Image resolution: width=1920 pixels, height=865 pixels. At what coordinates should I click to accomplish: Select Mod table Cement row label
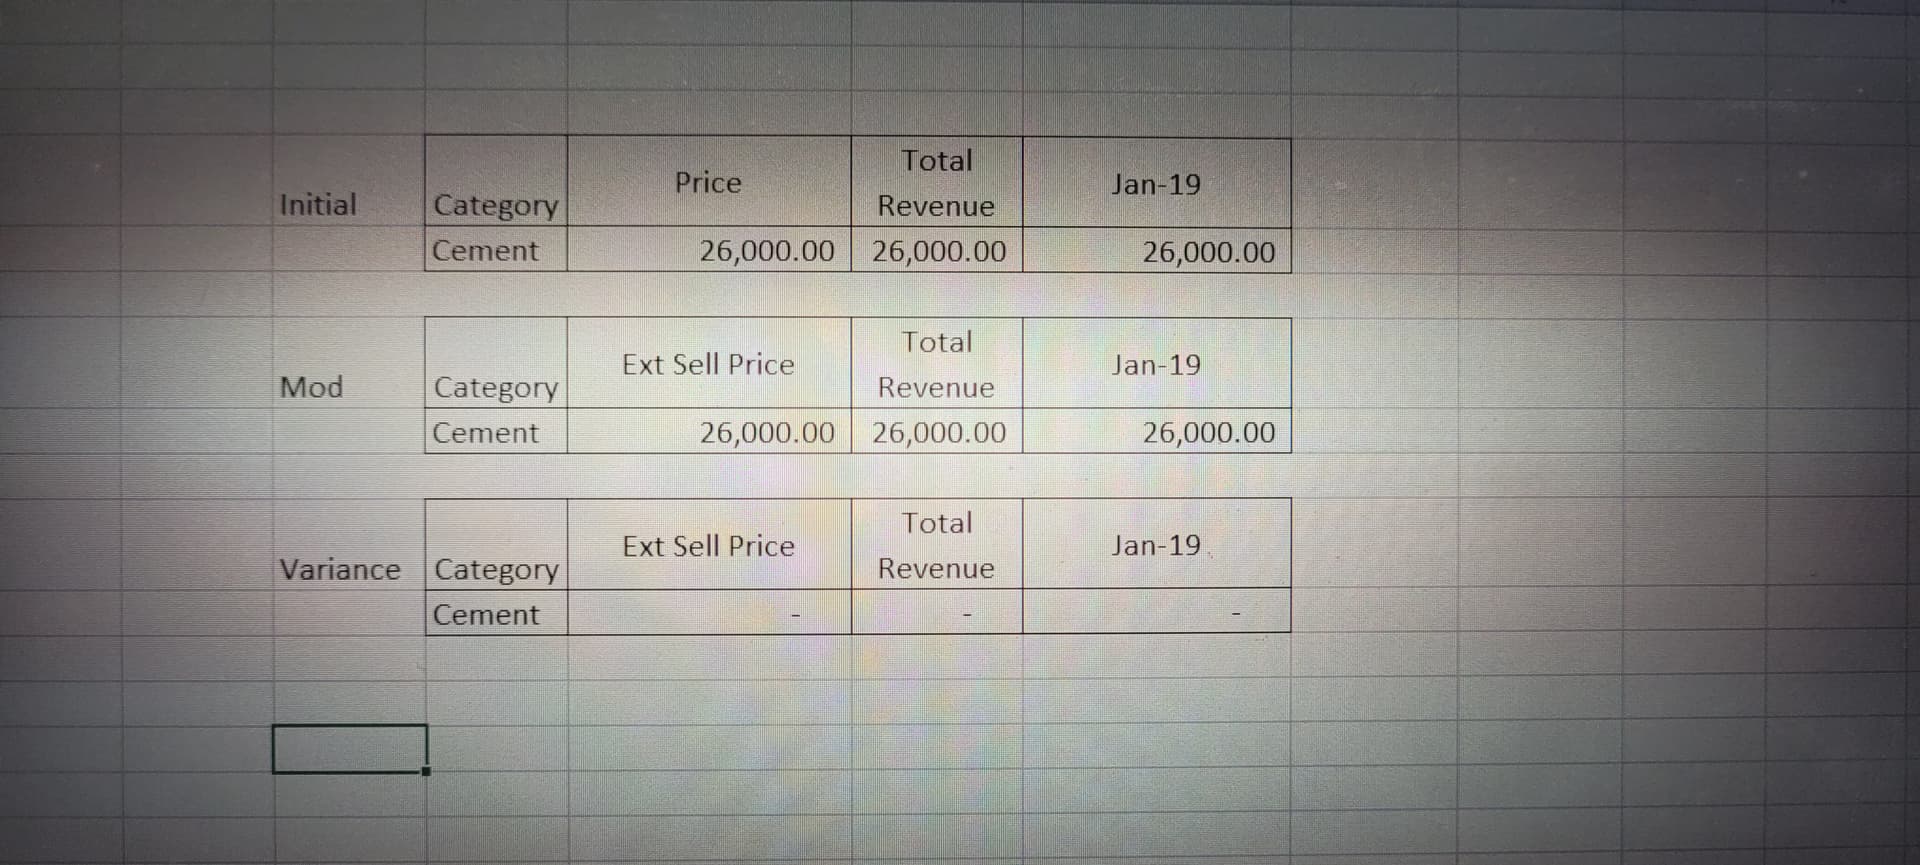496,432
